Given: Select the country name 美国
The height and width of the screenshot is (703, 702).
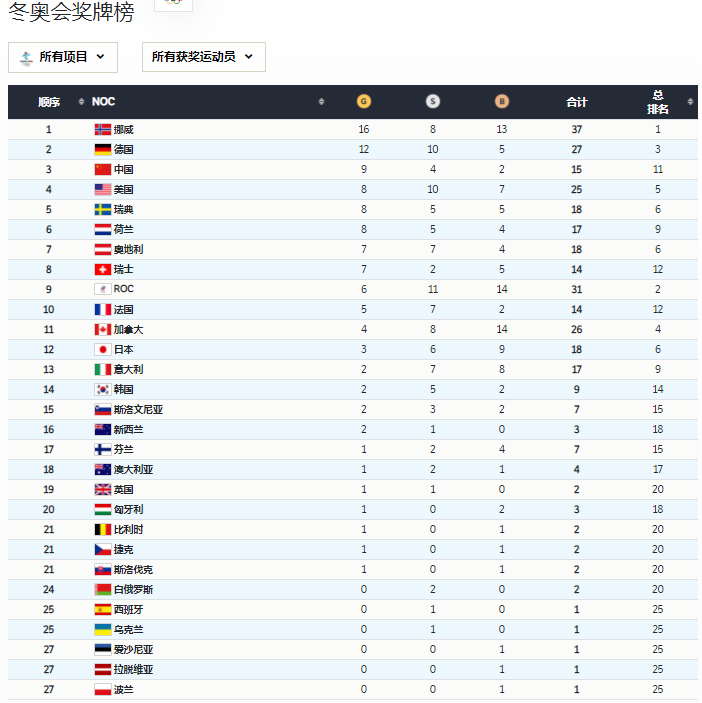Looking at the screenshot, I should click(x=123, y=189).
